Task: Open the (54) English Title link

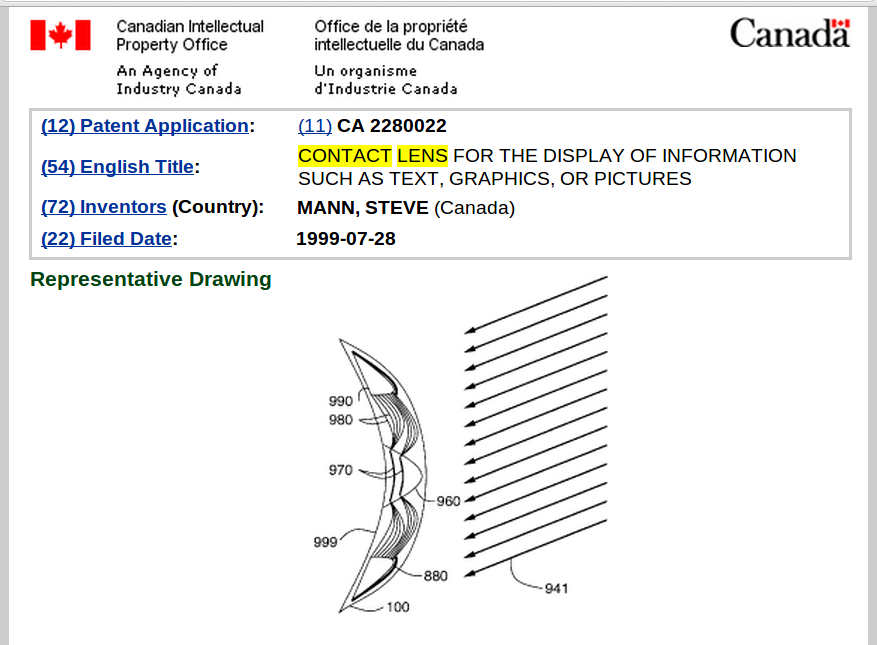Action: point(117,167)
